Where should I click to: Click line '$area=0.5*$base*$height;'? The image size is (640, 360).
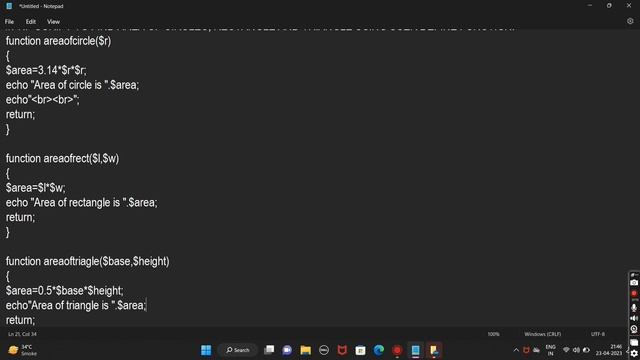[x=64, y=291]
